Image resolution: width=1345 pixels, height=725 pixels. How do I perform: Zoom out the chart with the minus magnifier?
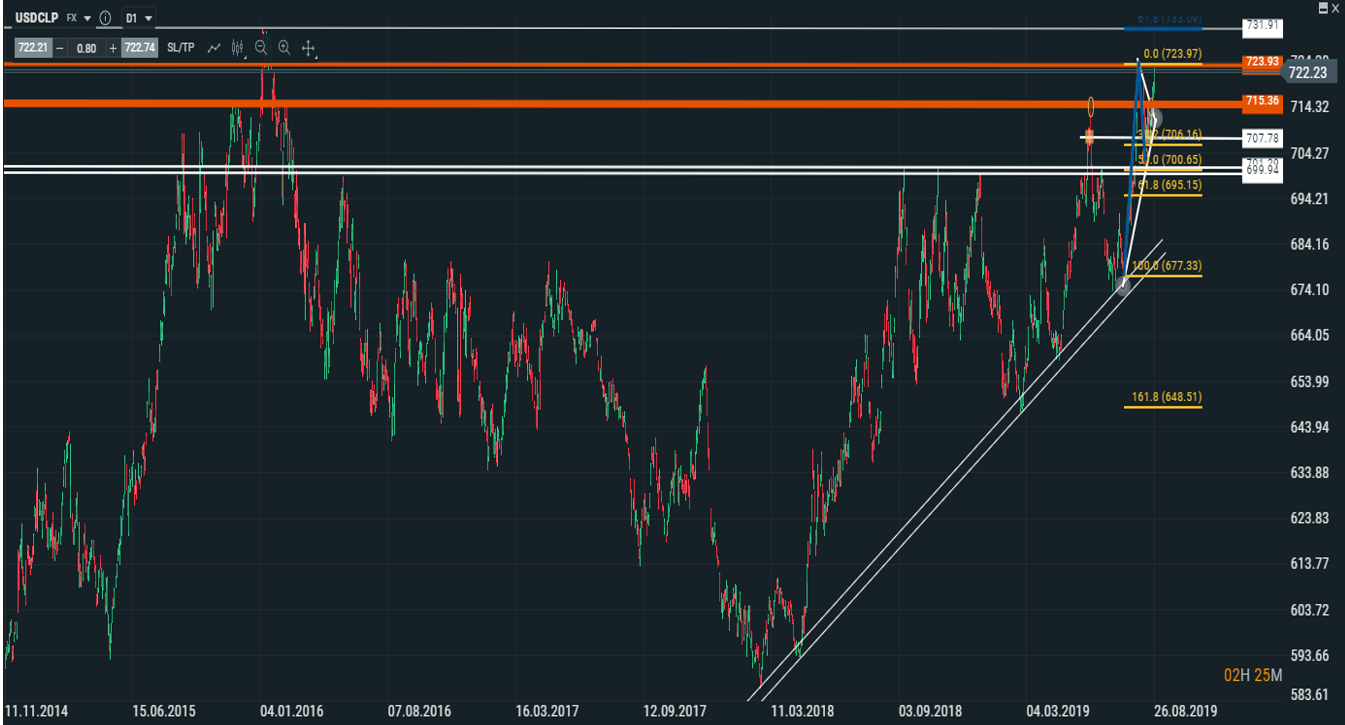coord(261,47)
